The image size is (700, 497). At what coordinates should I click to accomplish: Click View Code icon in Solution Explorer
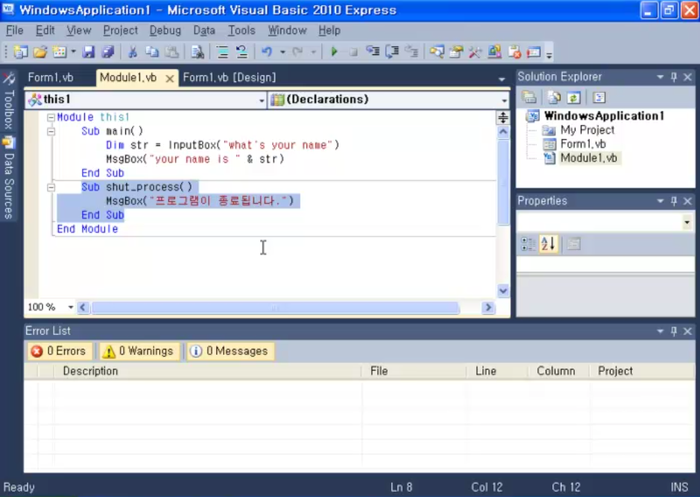pos(599,97)
